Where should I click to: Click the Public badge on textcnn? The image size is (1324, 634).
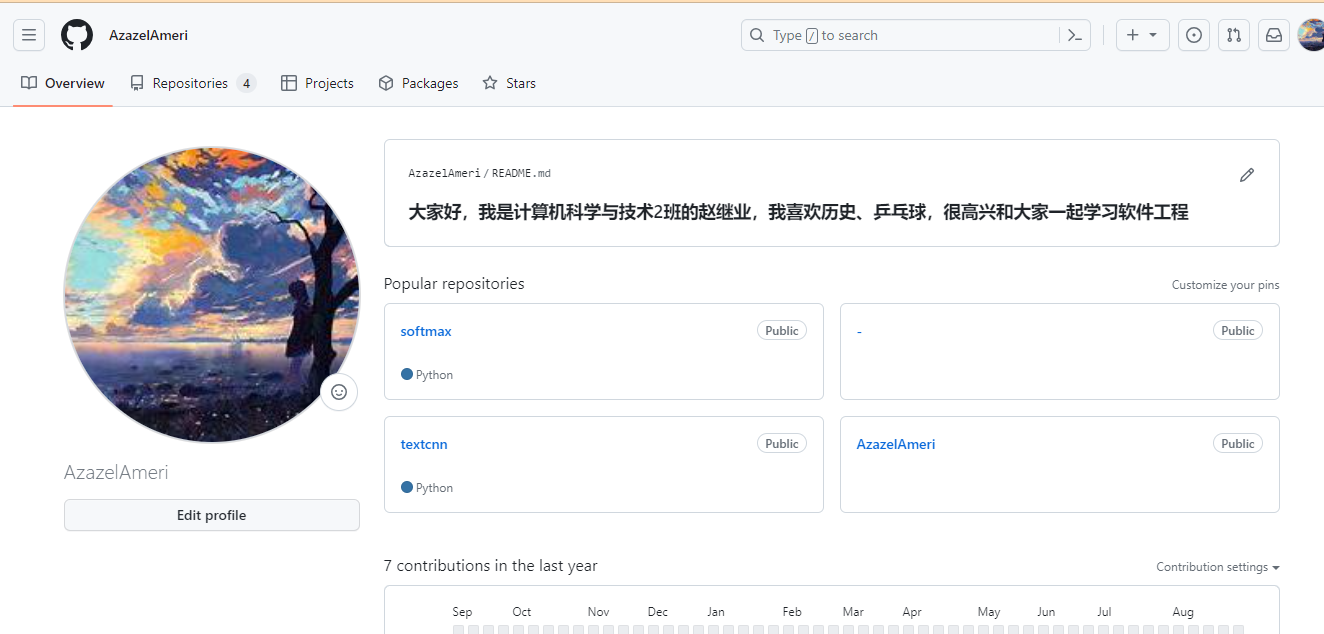pyautogui.click(x=782, y=444)
